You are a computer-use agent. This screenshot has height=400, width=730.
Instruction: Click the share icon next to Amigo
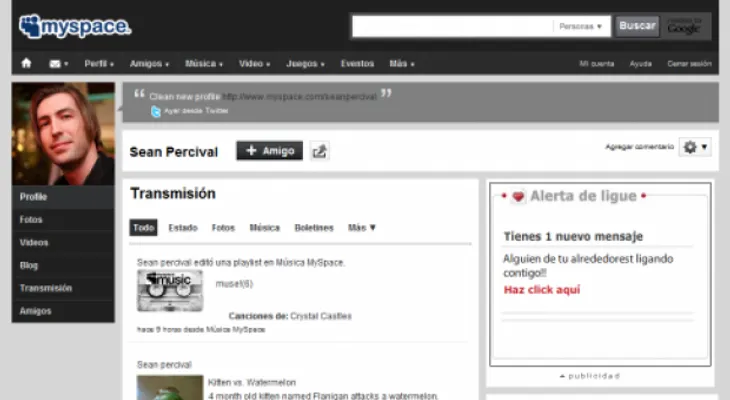[x=319, y=151]
